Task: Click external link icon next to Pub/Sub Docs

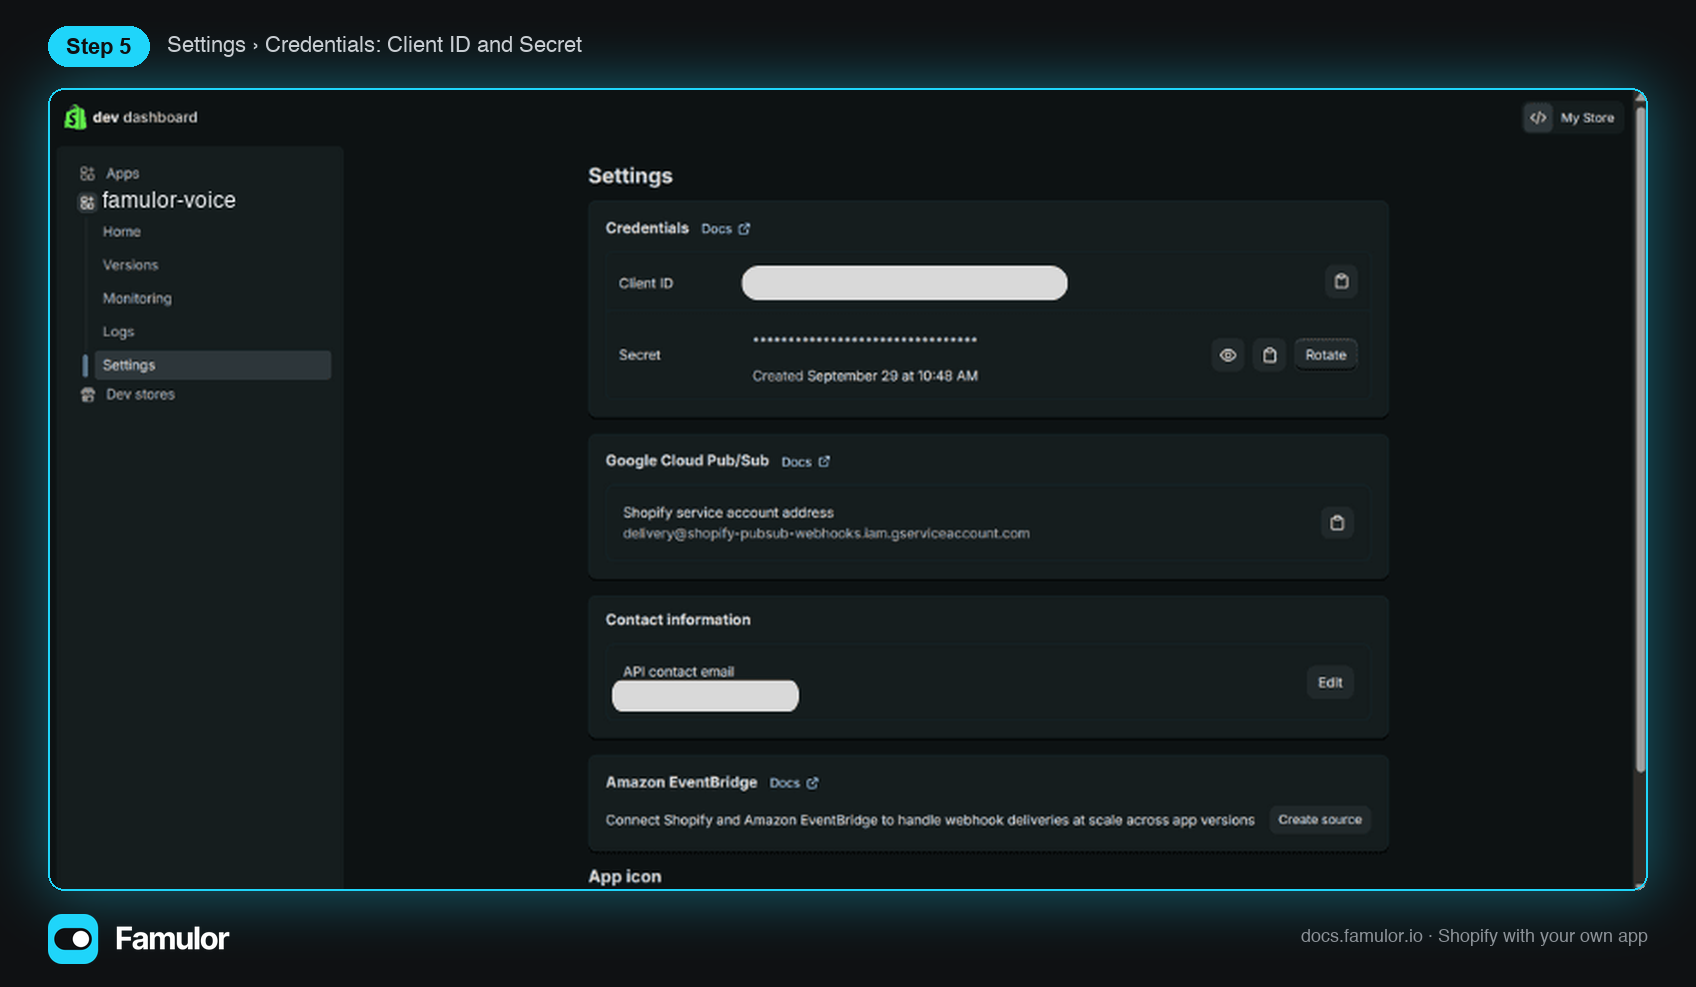Action: [x=824, y=462]
